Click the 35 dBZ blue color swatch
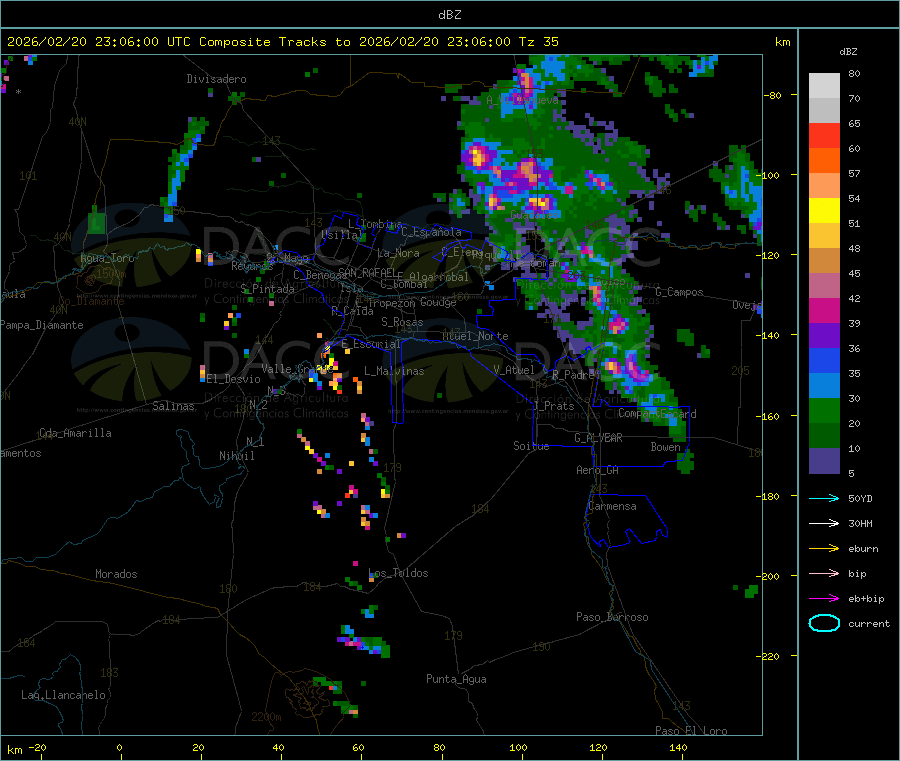 (824, 360)
